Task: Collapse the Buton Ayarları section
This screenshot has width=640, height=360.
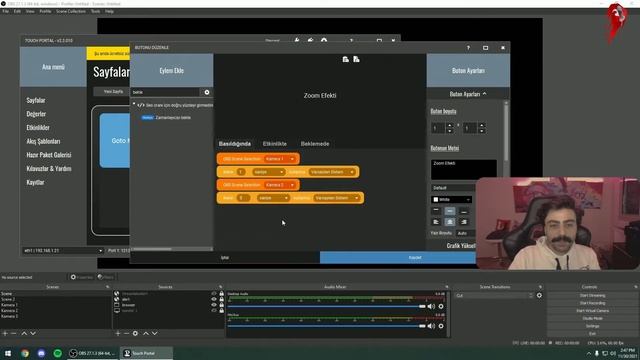Action: tap(468, 94)
